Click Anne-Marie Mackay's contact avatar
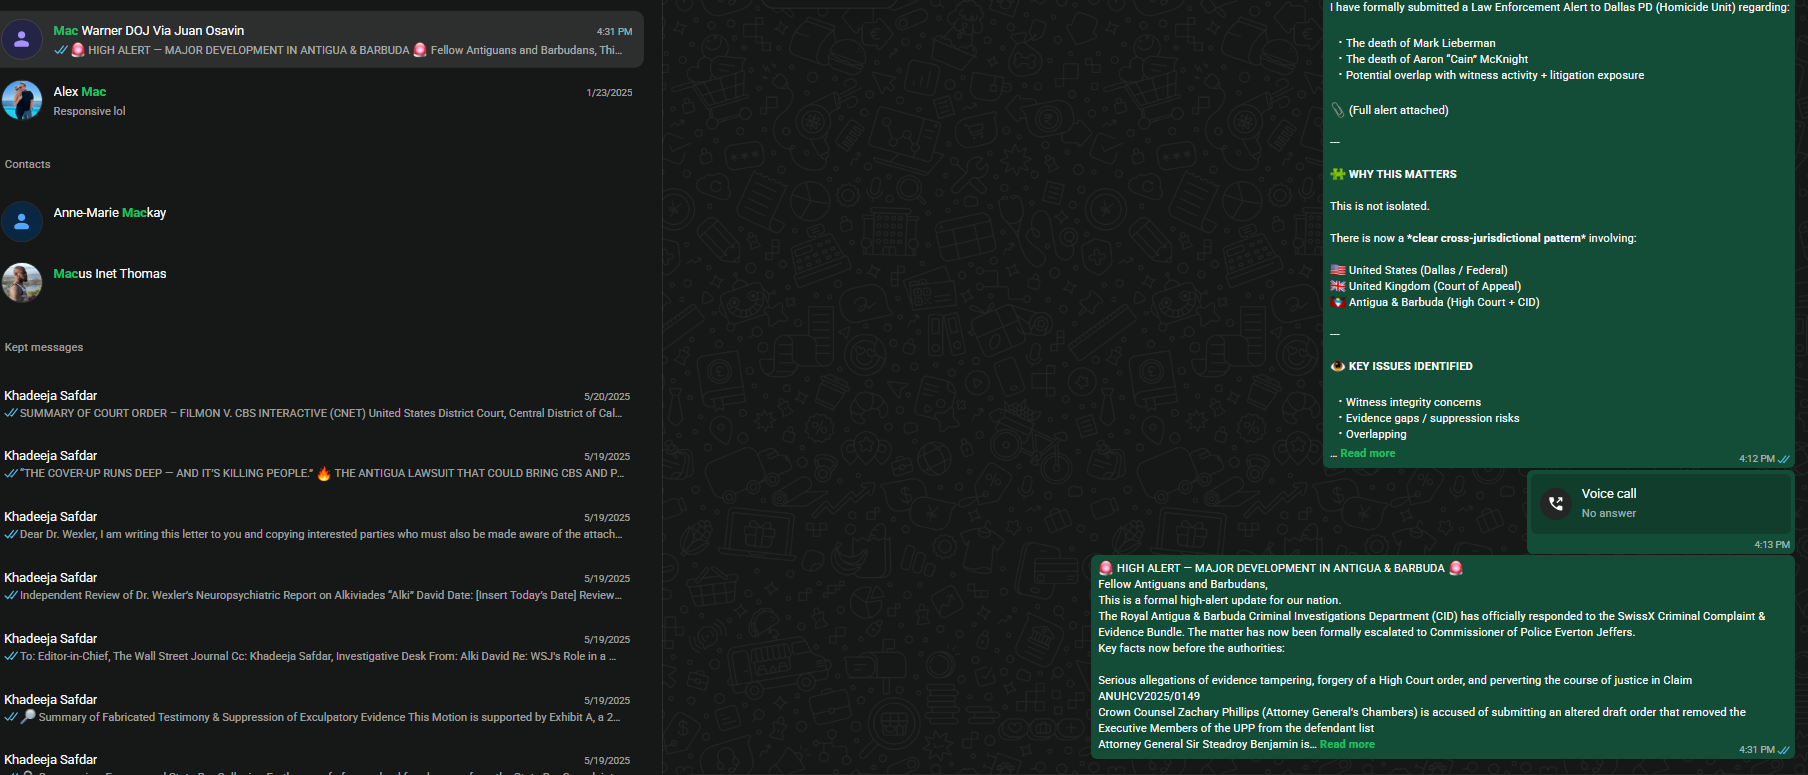This screenshot has width=1808, height=775. [22, 222]
